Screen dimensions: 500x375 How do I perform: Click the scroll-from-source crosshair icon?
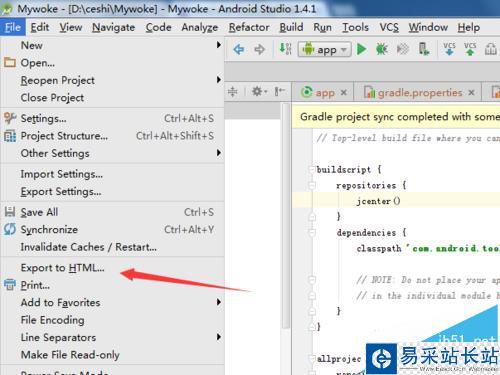pos(233,91)
